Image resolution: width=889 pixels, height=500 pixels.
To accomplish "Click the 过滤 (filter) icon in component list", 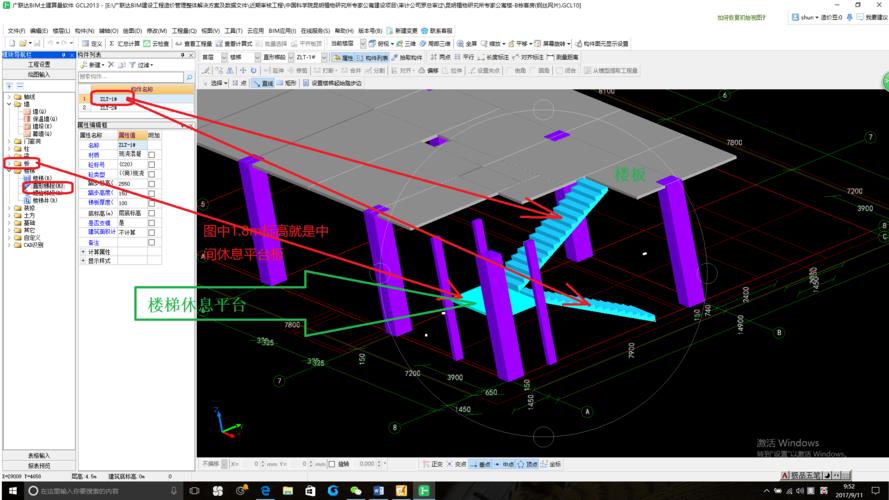I will pyautogui.click(x=140, y=64).
